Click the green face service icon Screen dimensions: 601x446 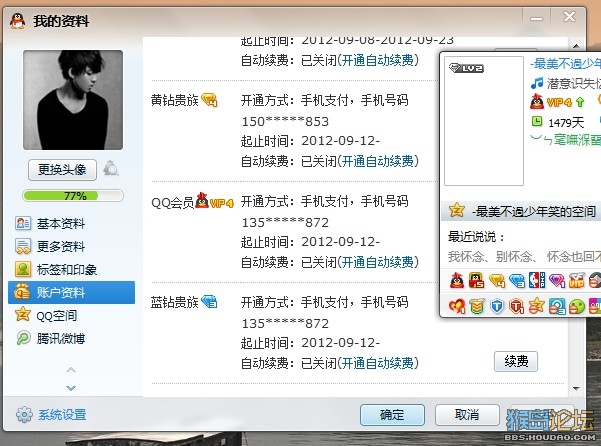click(x=576, y=307)
